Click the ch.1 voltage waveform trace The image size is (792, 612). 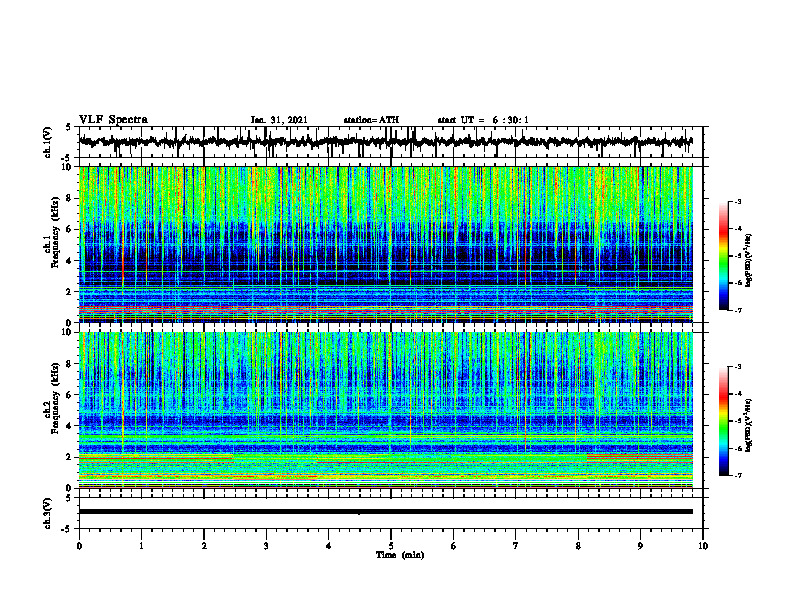click(x=385, y=142)
